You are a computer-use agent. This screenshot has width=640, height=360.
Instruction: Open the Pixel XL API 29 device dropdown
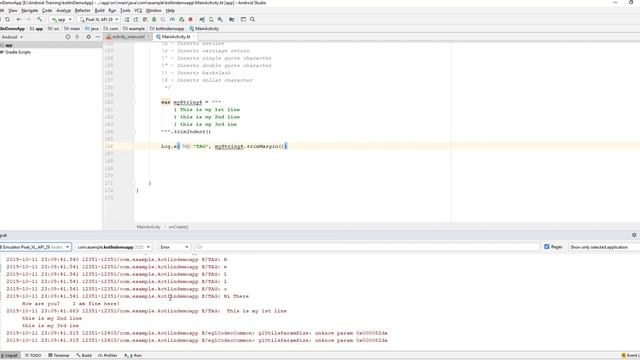(x=99, y=19)
